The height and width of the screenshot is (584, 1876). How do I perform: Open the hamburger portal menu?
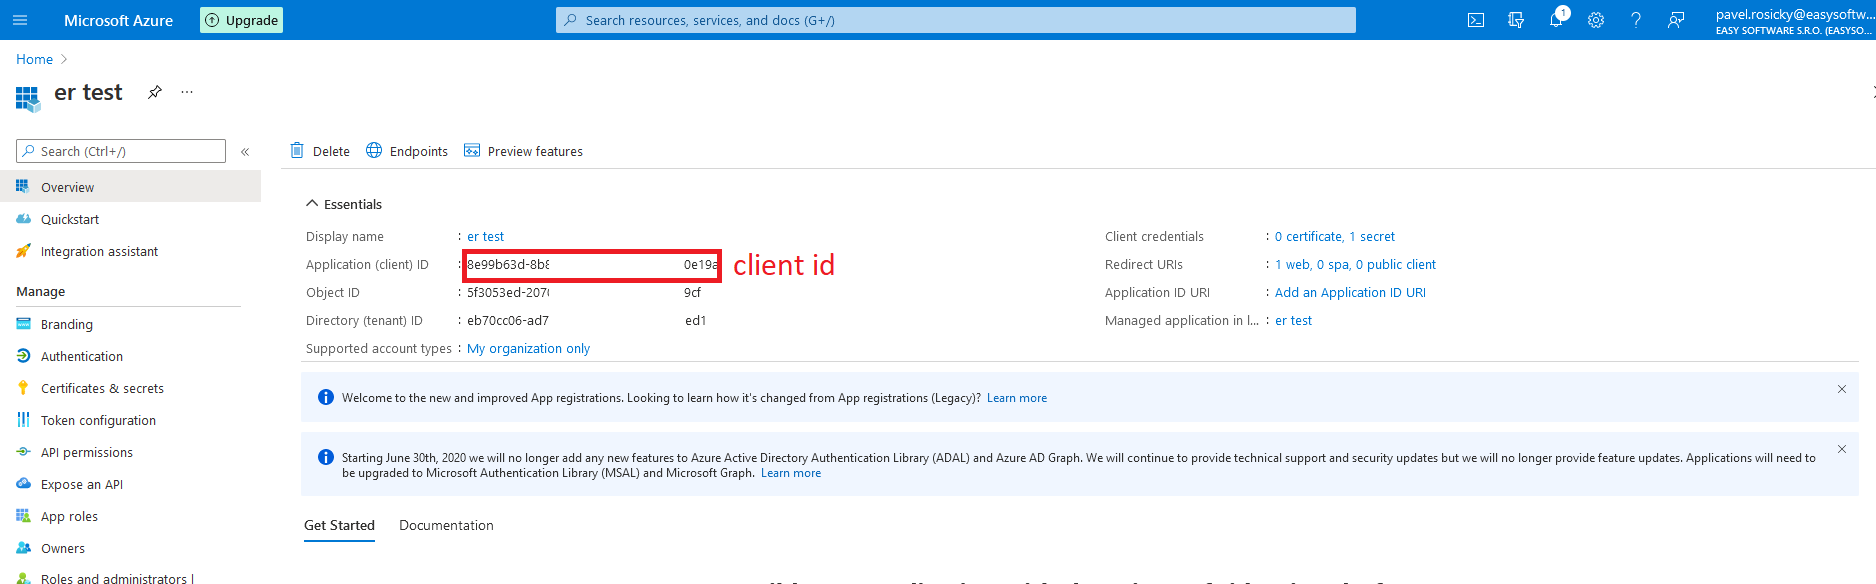(x=20, y=20)
